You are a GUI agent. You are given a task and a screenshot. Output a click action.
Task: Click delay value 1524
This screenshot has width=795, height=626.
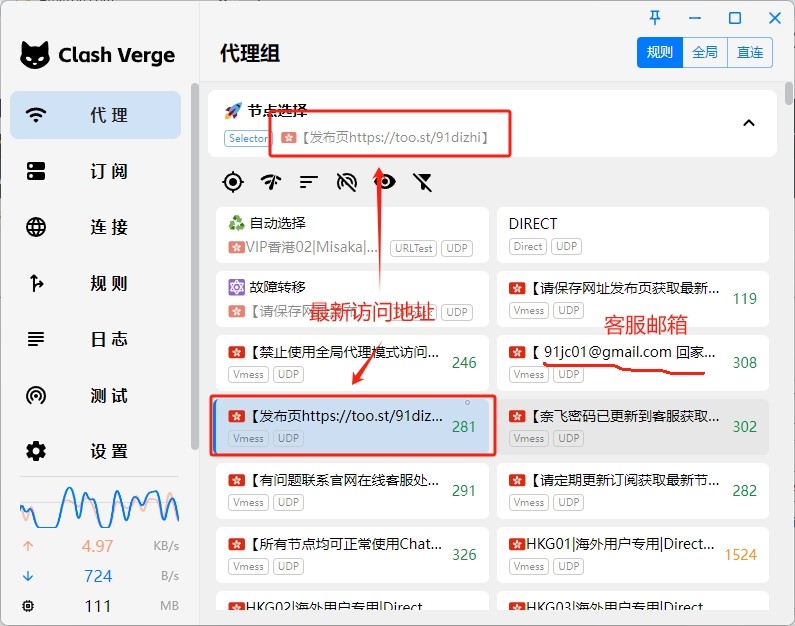pos(741,555)
